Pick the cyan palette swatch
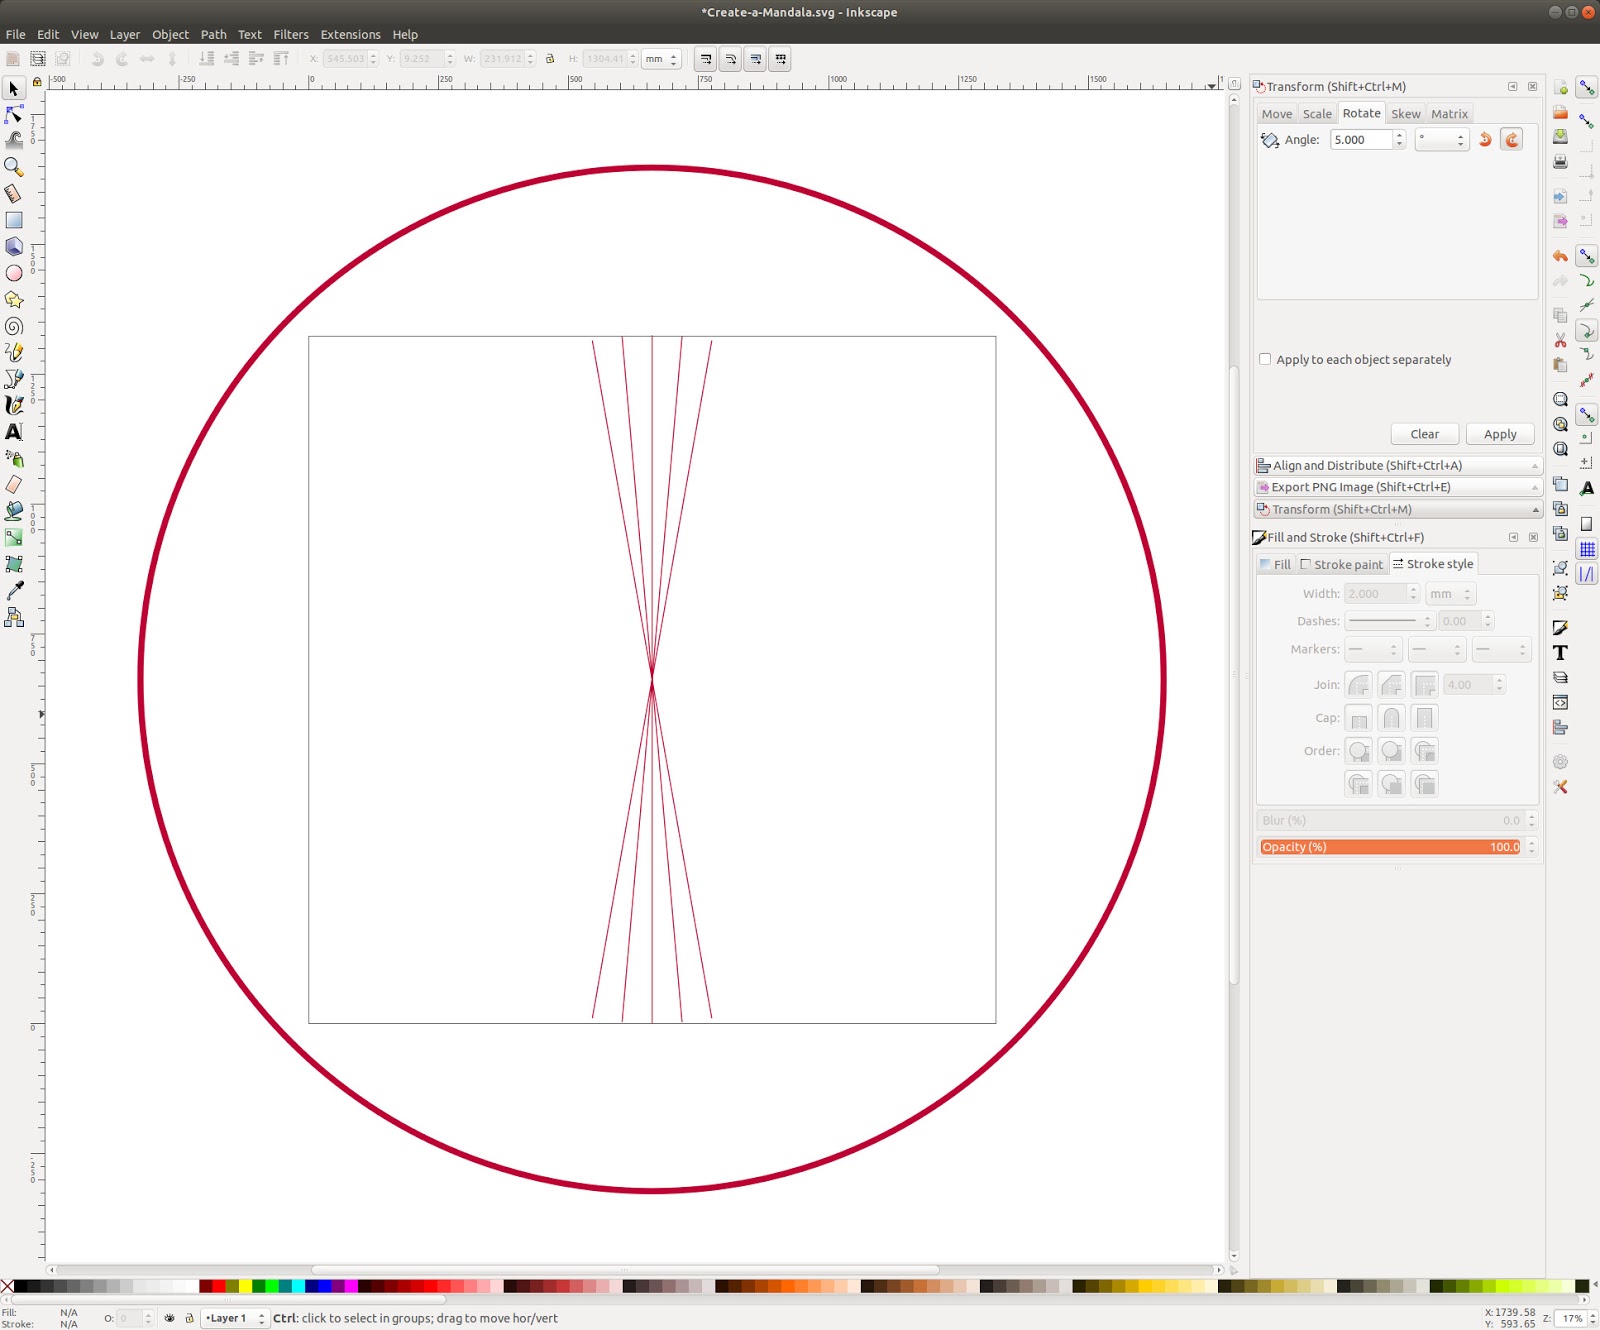This screenshot has width=1600, height=1330. click(x=298, y=1286)
